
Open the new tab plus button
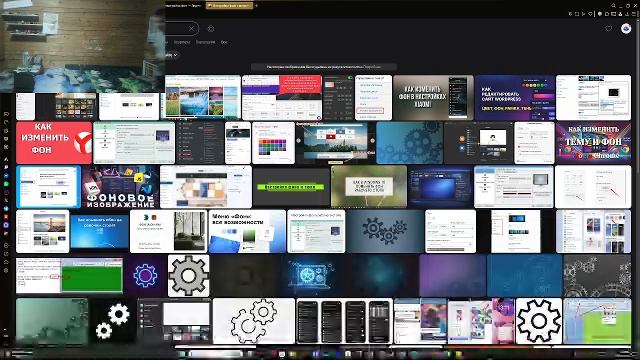click(256, 6)
